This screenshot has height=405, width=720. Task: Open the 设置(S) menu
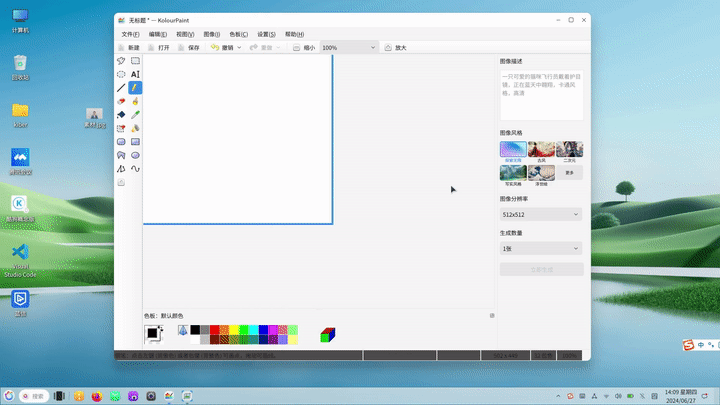[x=266, y=34]
